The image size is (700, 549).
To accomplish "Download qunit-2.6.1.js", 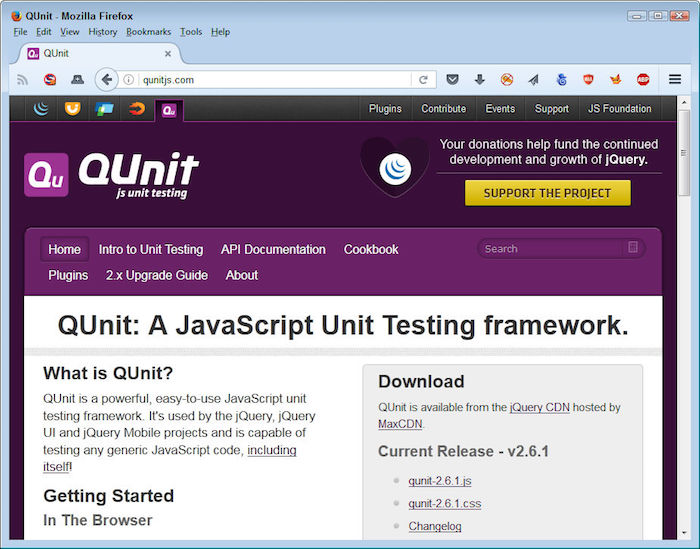I will [440, 481].
